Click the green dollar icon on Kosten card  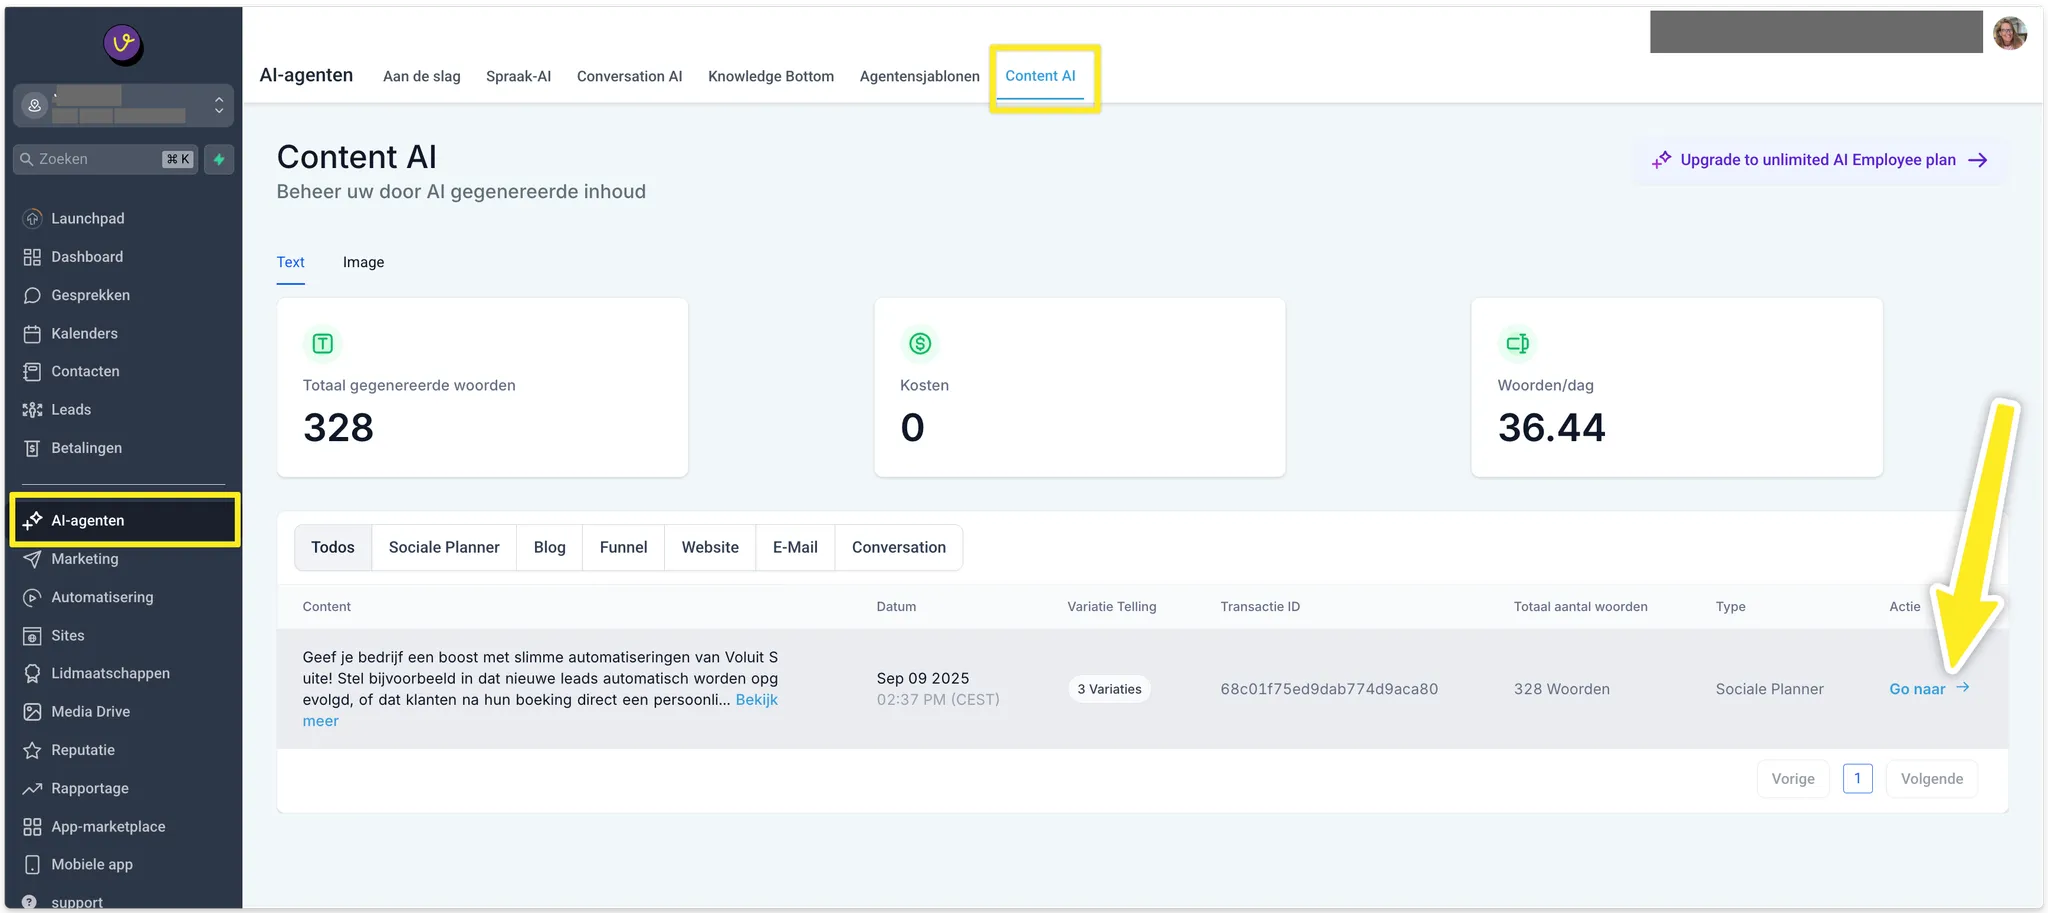coord(920,344)
